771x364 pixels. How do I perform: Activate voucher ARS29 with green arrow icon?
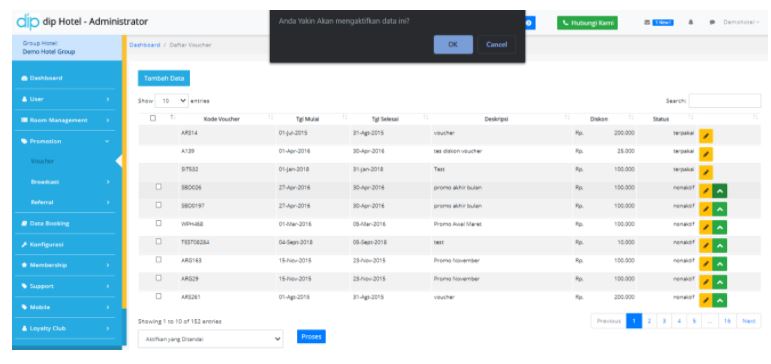(x=720, y=282)
